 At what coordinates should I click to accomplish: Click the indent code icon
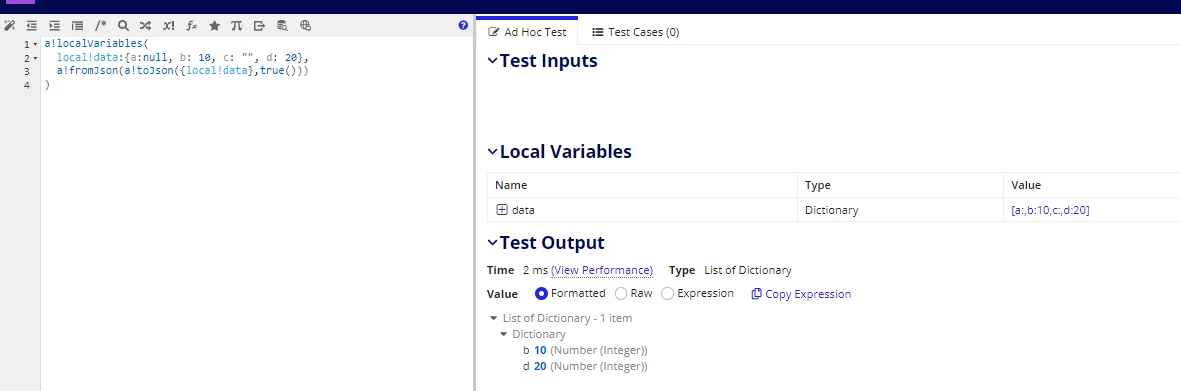point(54,26)
